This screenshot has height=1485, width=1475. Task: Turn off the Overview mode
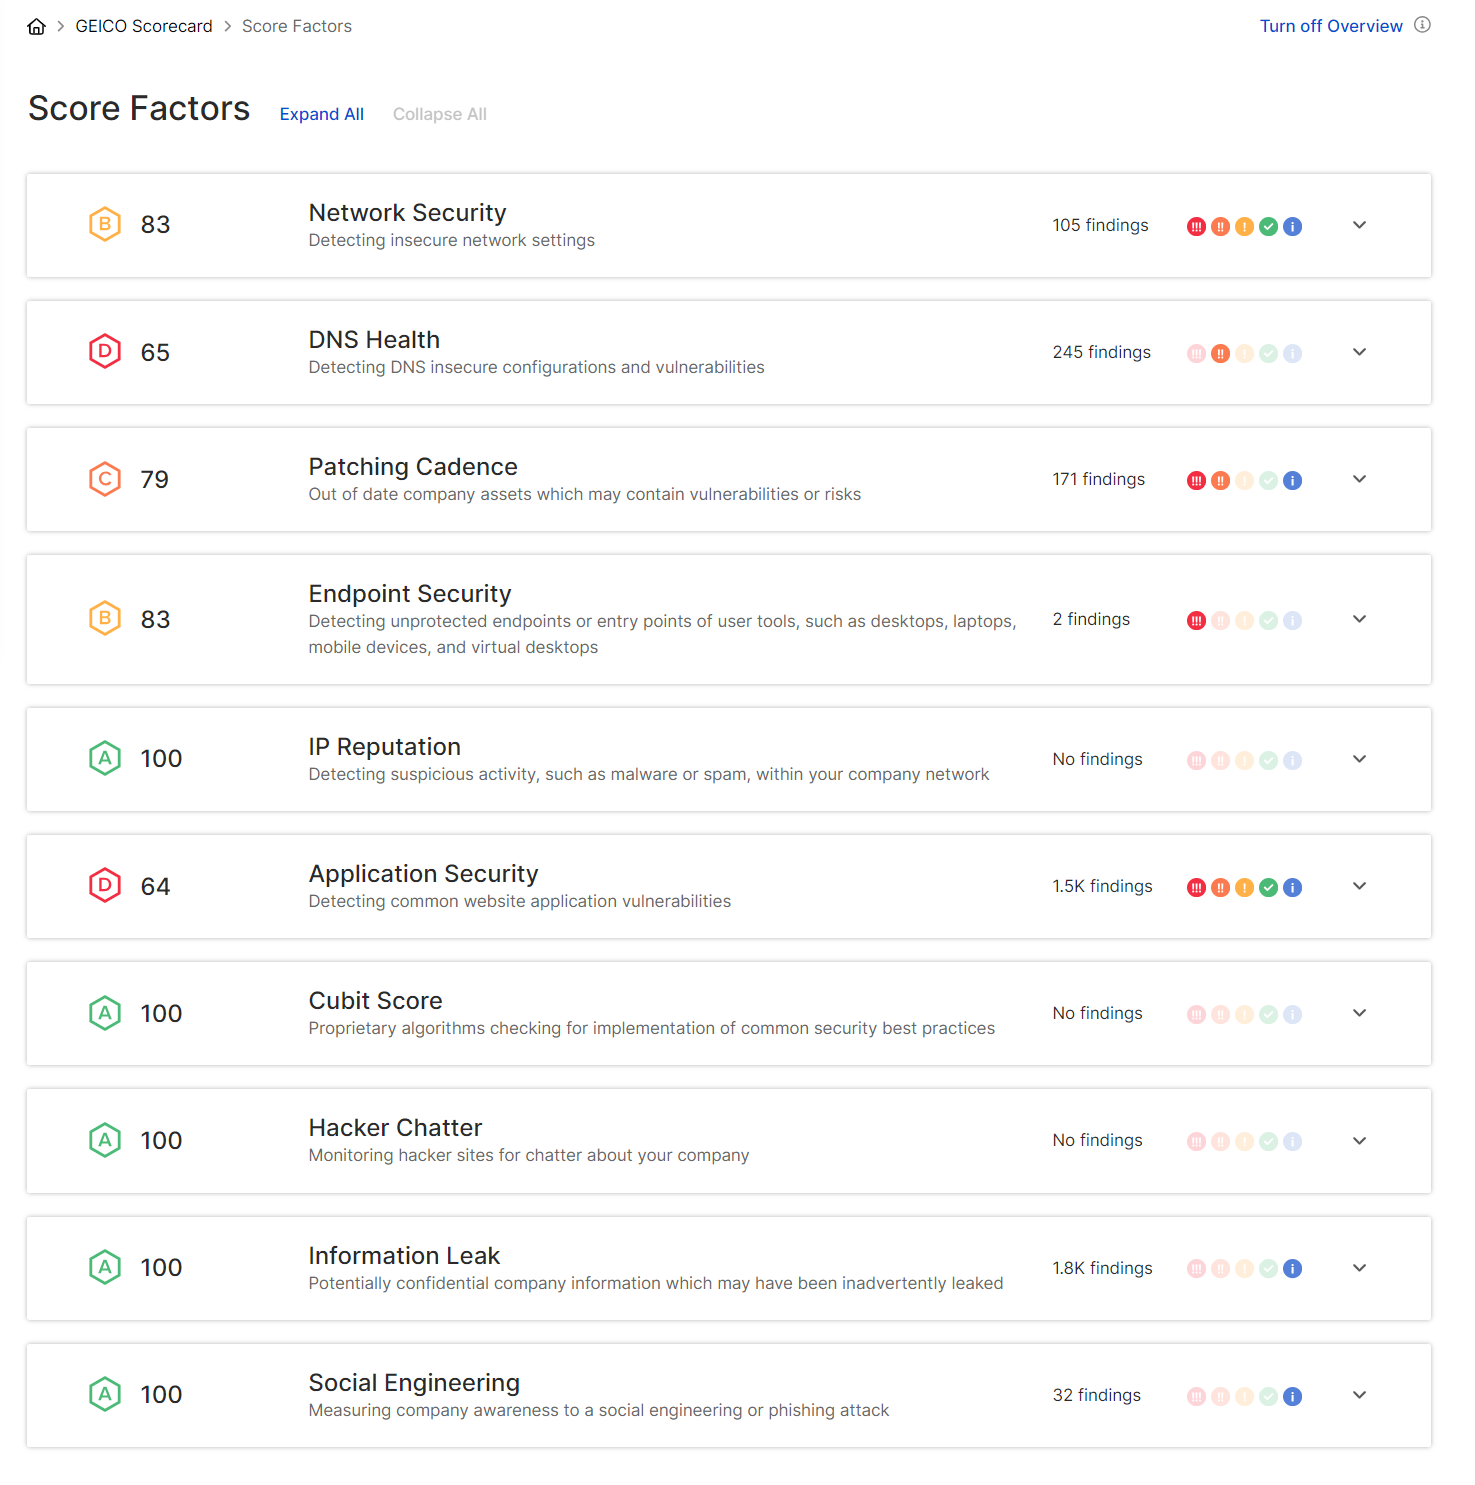pos(1330,26)
